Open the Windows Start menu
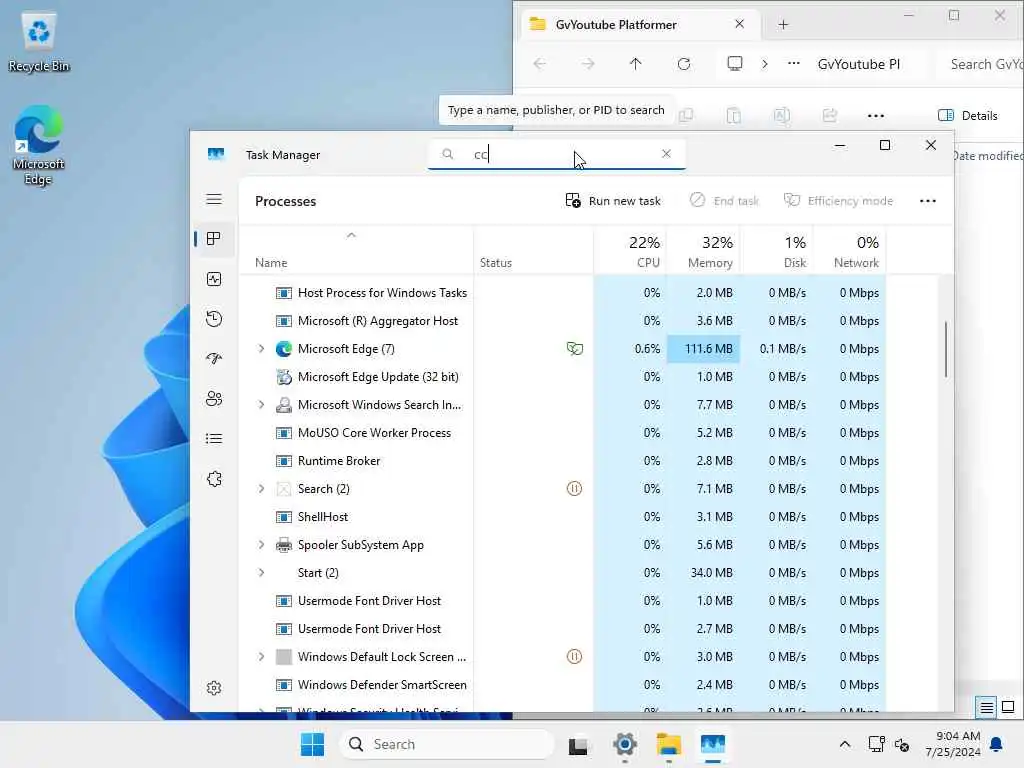 click(x=312, y=744)
